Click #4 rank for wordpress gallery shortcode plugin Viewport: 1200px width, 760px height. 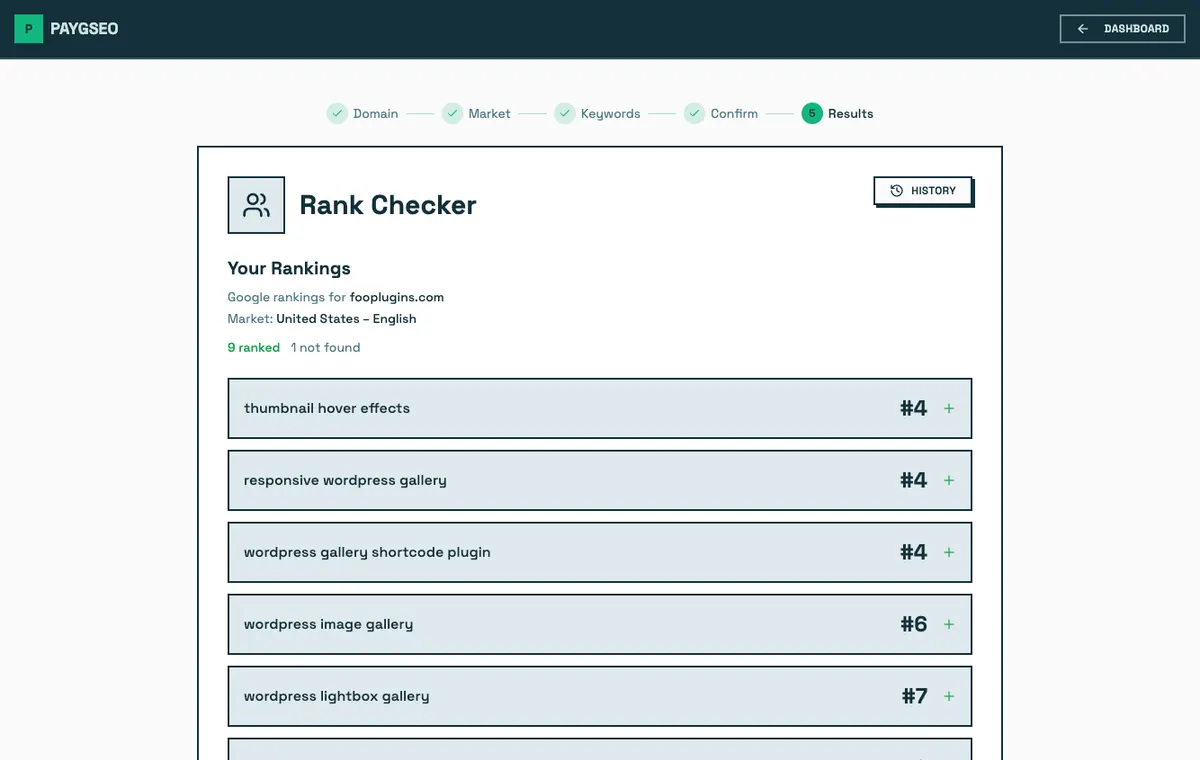[x=914, y=552]
